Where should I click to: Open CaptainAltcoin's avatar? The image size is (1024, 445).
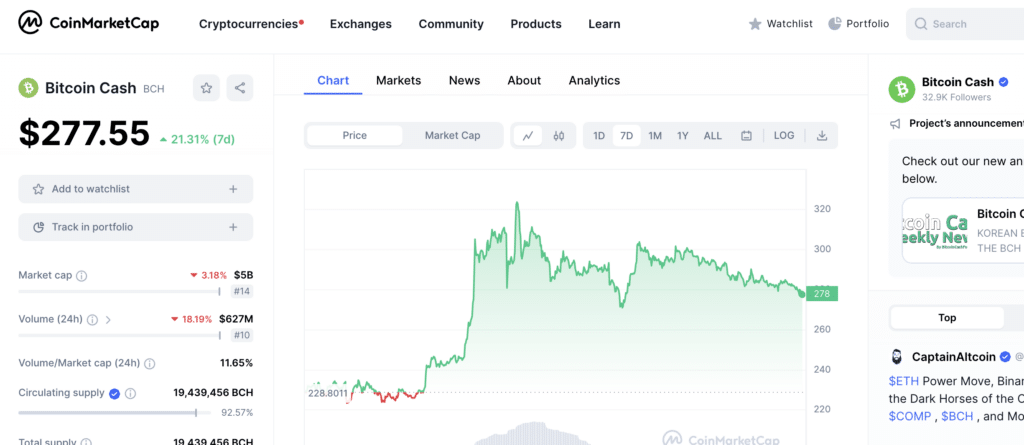[897, 357]
